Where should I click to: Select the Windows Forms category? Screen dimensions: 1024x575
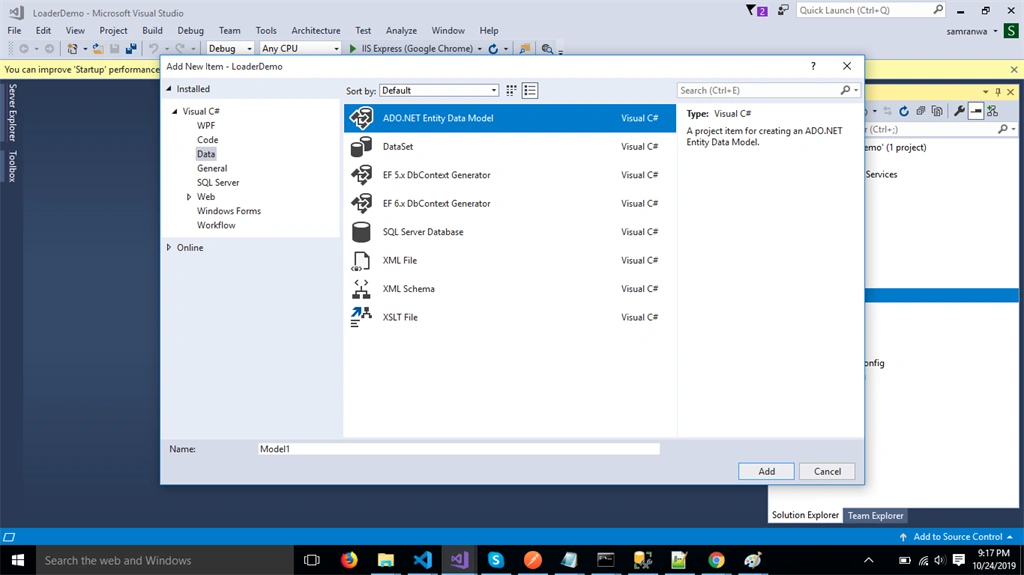(229, 211)
